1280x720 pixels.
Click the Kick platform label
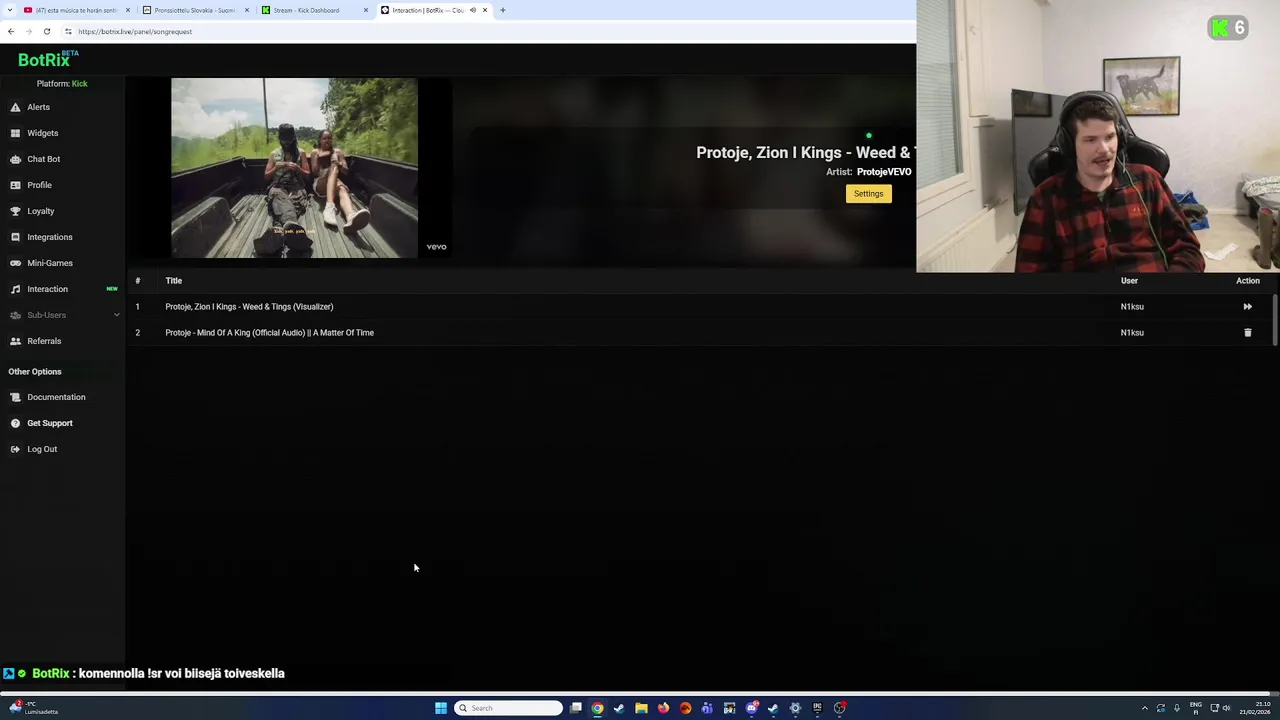coord(79,84)
